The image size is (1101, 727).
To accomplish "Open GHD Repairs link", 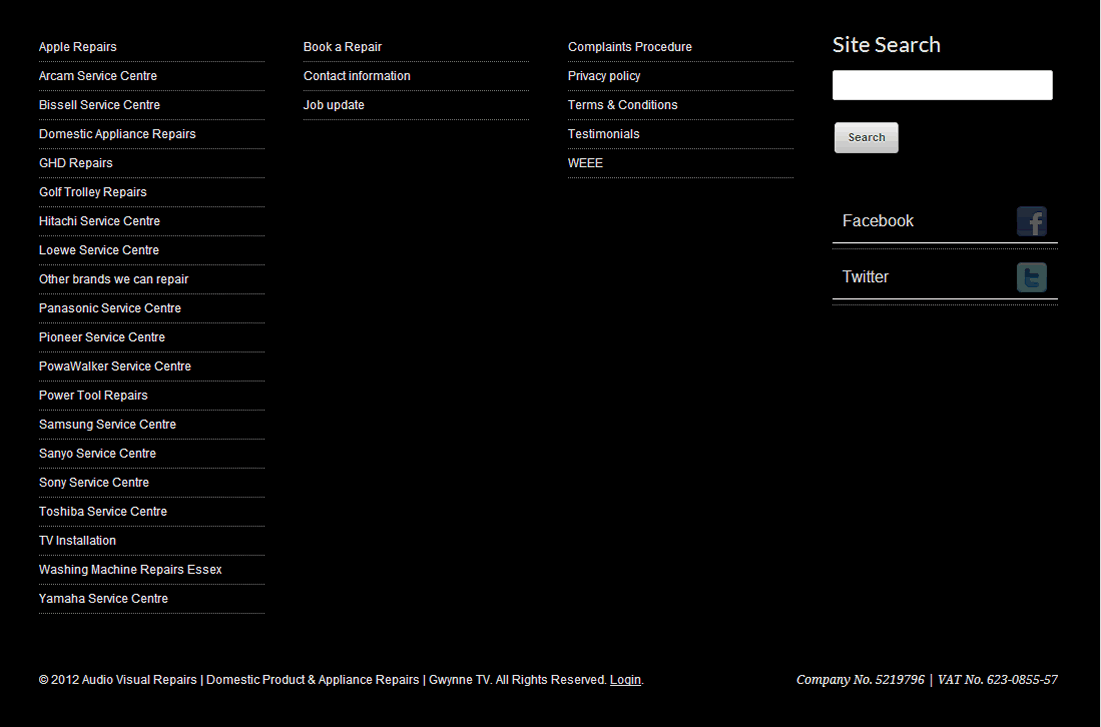I will [75, 163].
